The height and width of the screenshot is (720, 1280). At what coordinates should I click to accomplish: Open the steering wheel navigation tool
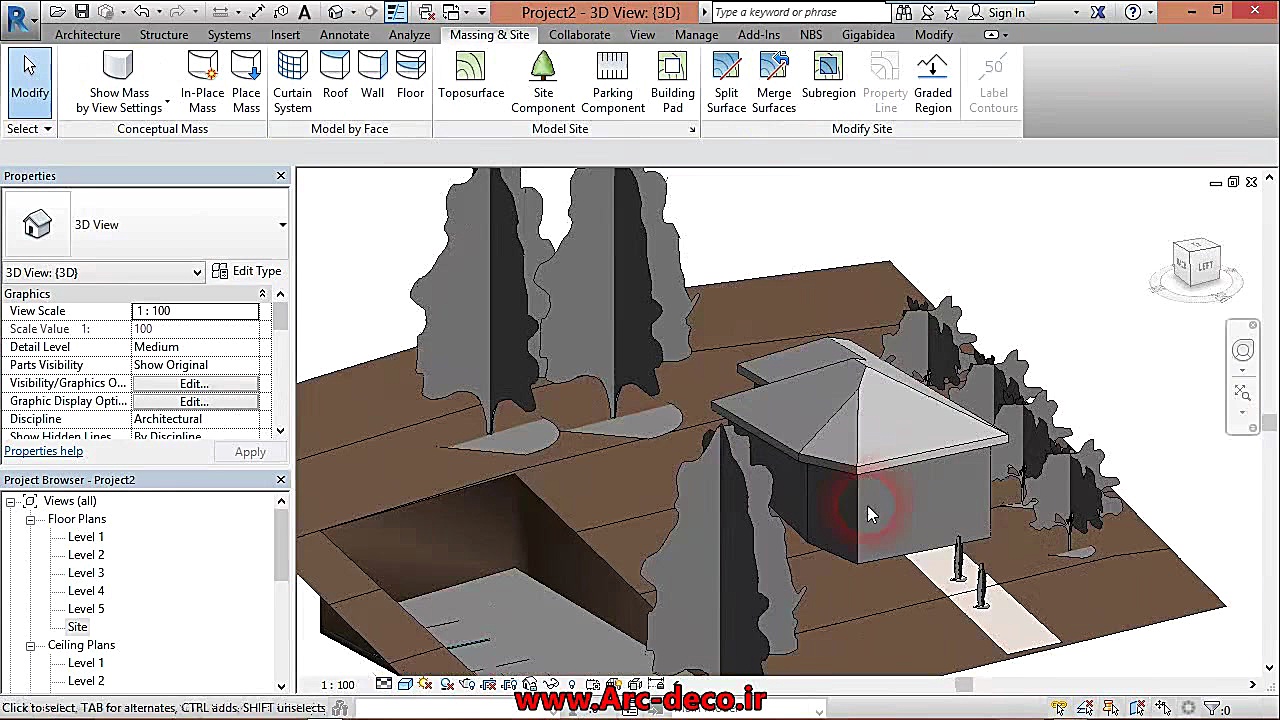tap(1242, 350)
